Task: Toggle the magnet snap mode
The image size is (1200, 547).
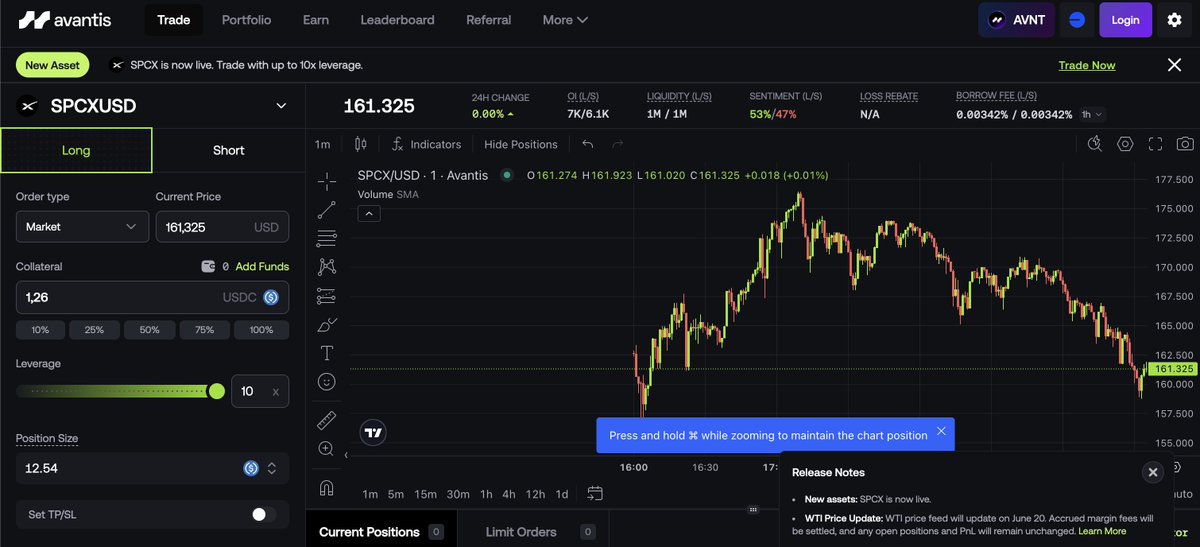Action: (x=326, y=488)
